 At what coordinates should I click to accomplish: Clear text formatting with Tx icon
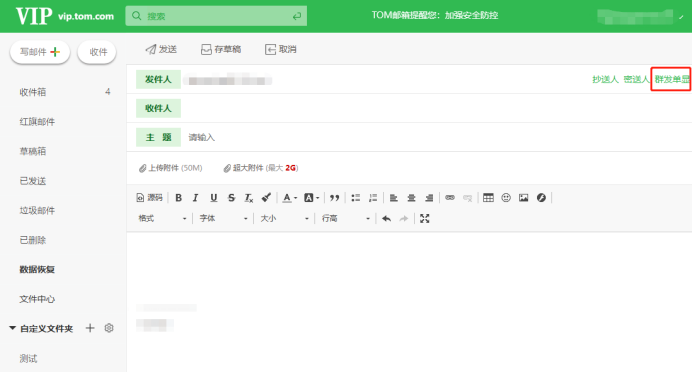coord(249,198)
